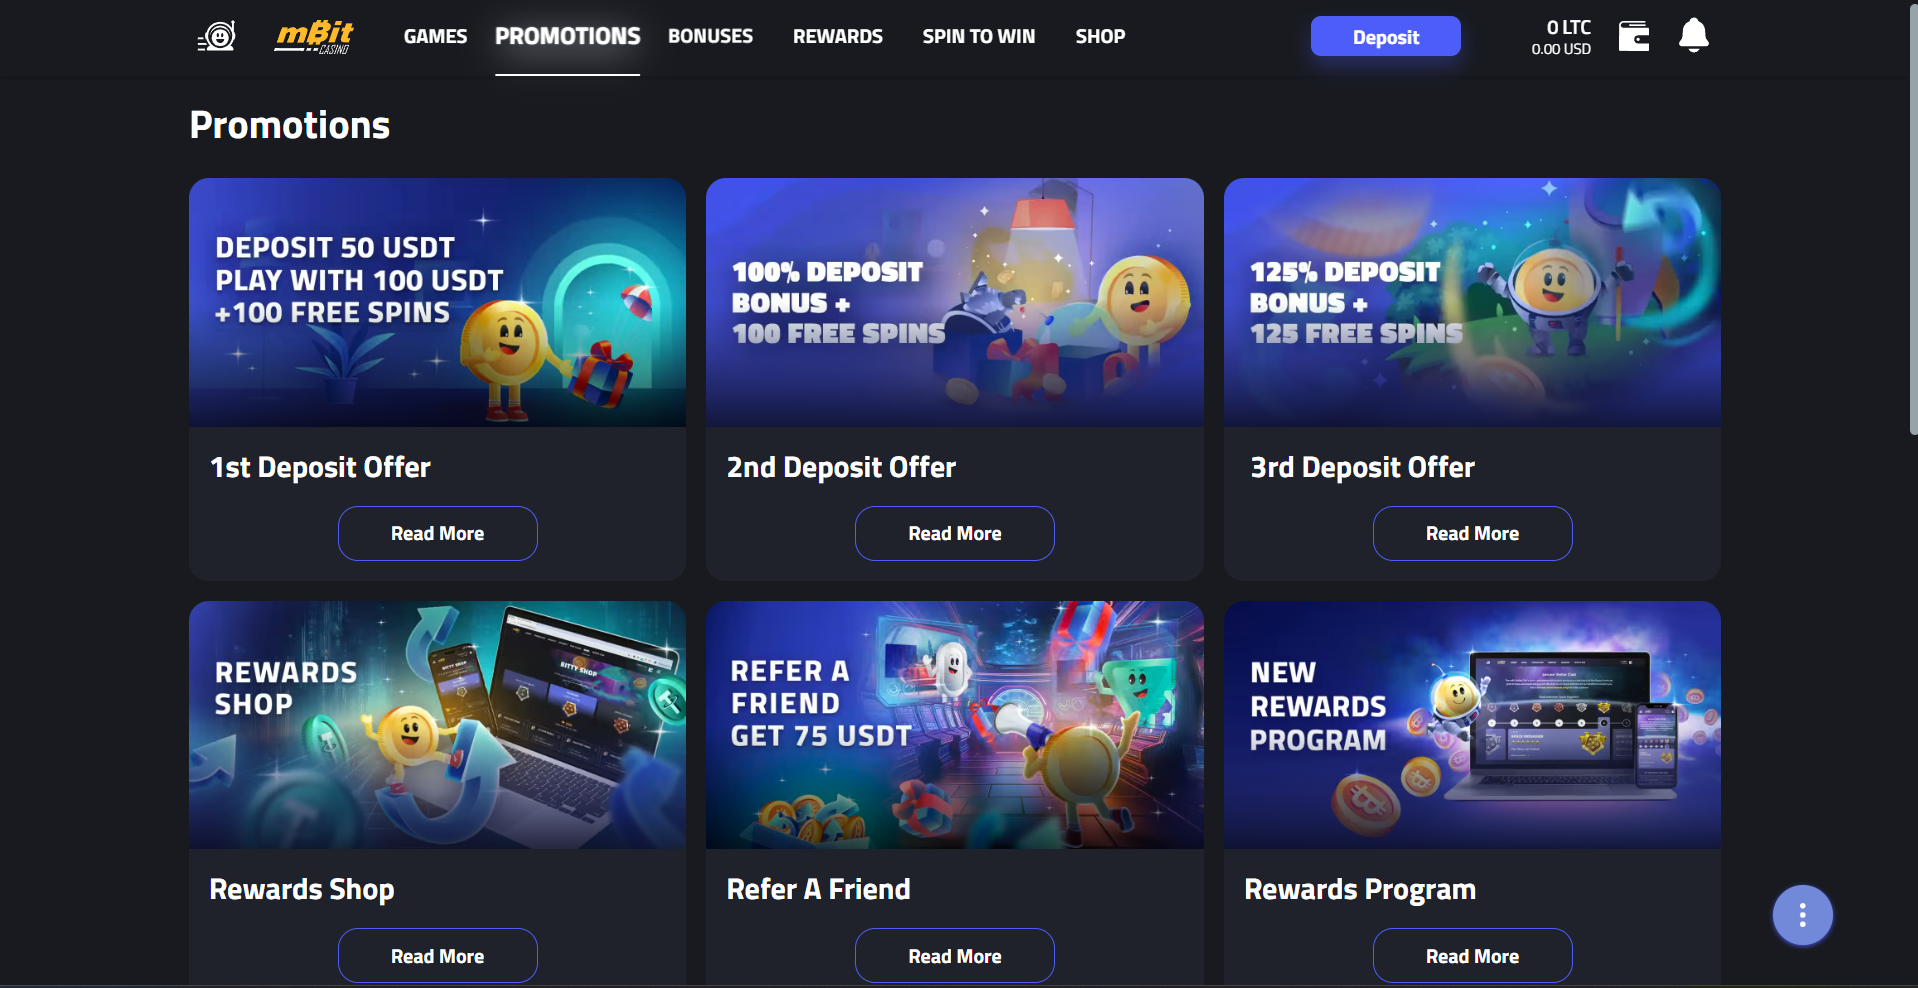Click the smiling coin mascot icon
Viewport: 1918px width, 988px height.
point(217,37)
